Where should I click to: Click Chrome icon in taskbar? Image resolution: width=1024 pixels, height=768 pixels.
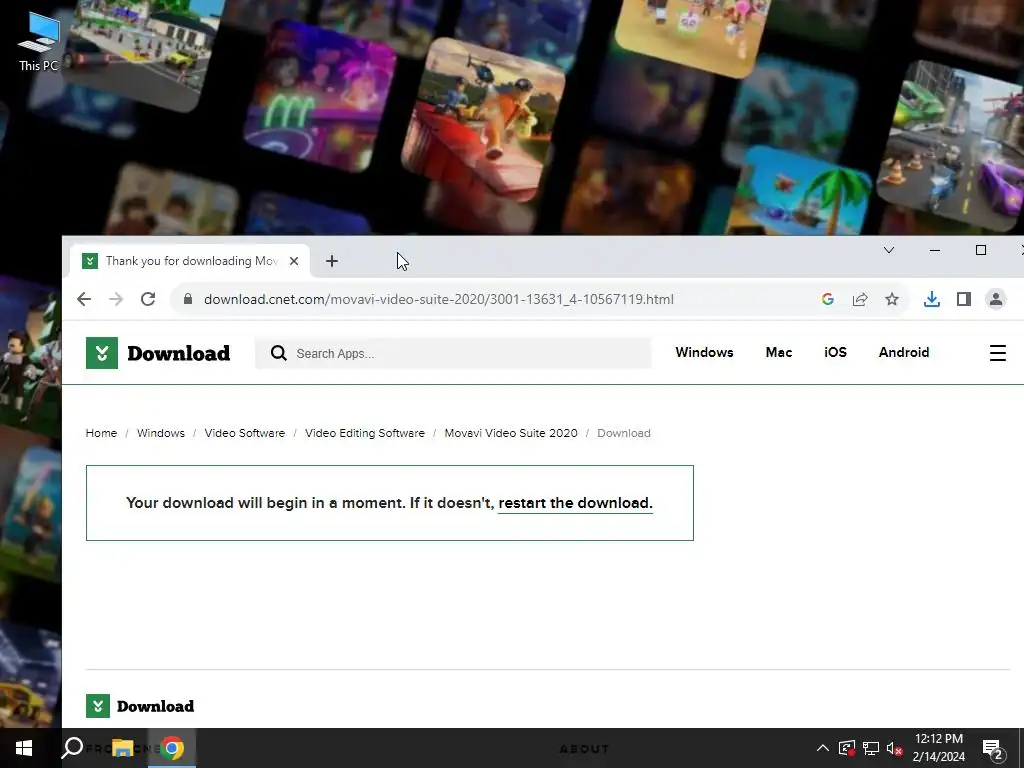pos(172,748)
